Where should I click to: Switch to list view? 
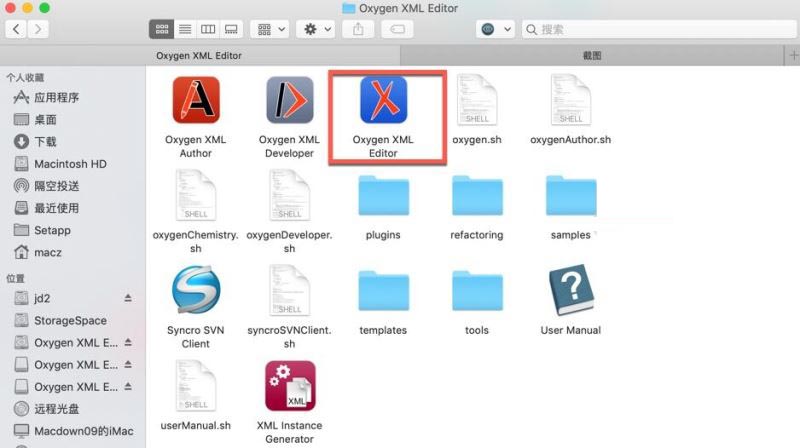185,29
